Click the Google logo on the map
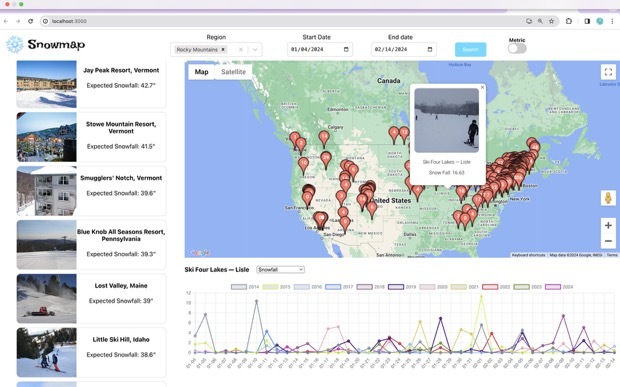 pyautogui.click(x=199, y=252)
